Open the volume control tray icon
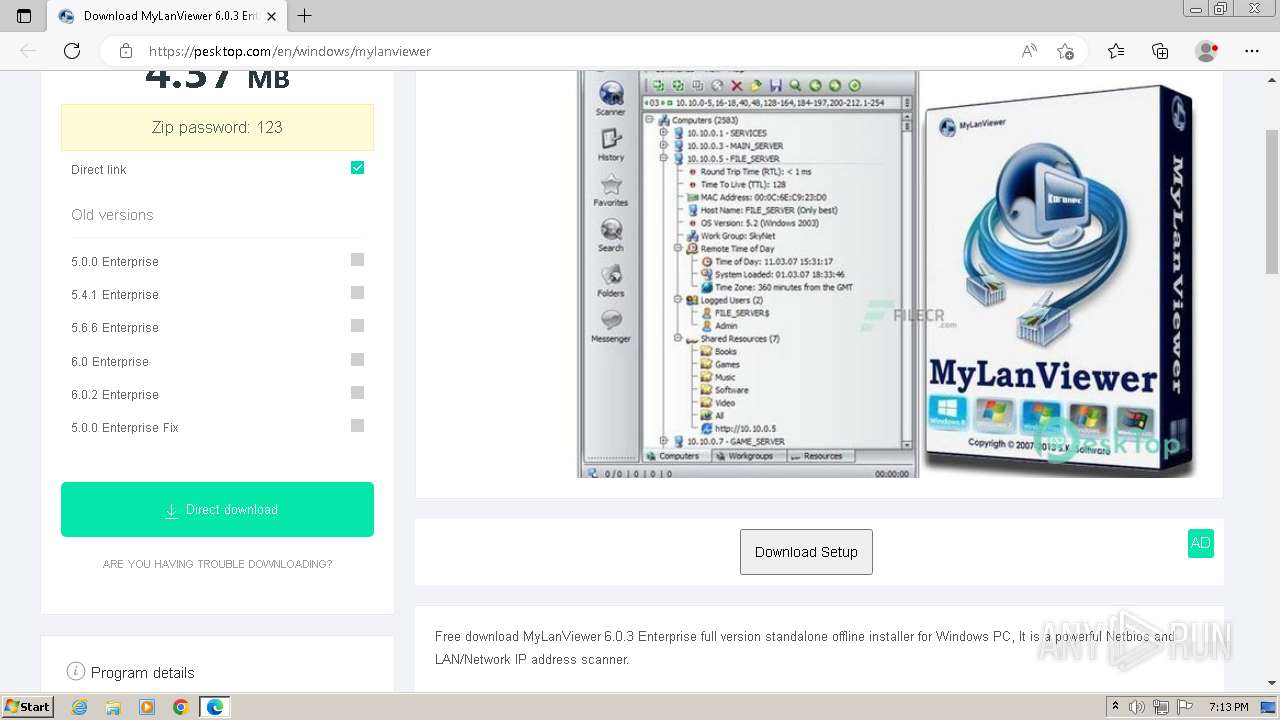 [1138, 707]
